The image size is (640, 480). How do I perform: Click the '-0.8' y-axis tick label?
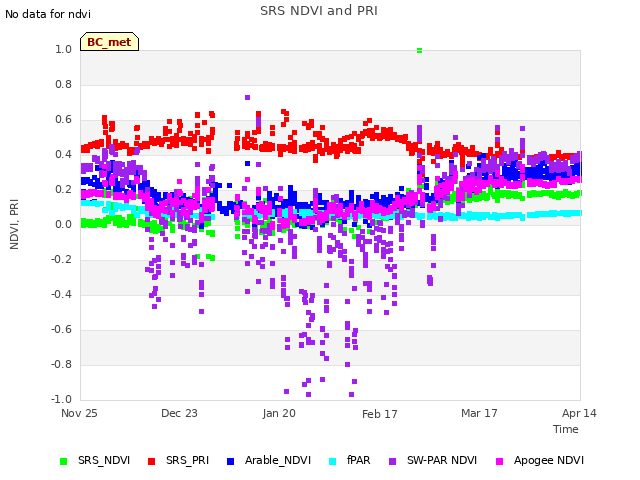point(61,364)
